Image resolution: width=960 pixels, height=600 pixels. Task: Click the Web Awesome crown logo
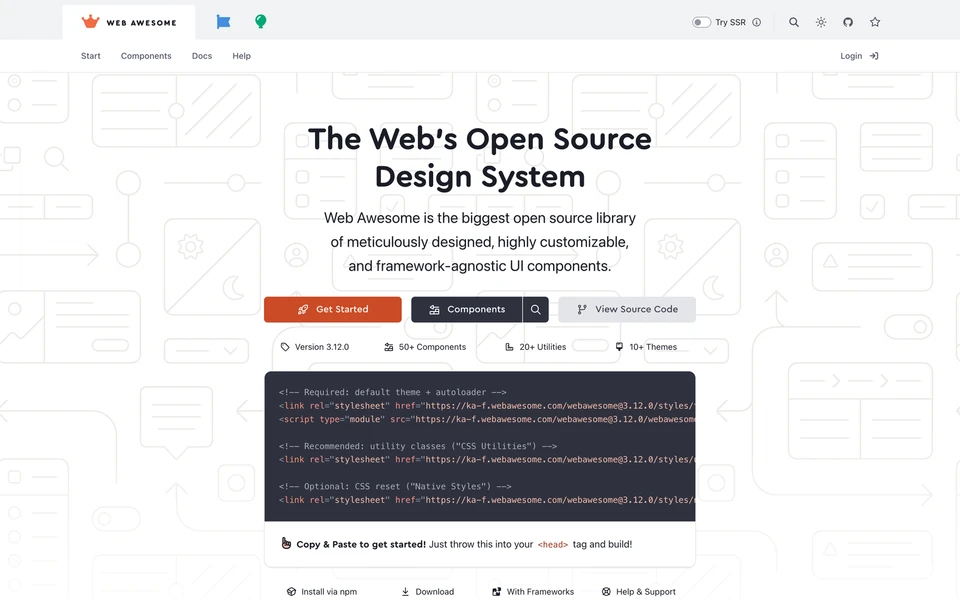tap(91, 22)
